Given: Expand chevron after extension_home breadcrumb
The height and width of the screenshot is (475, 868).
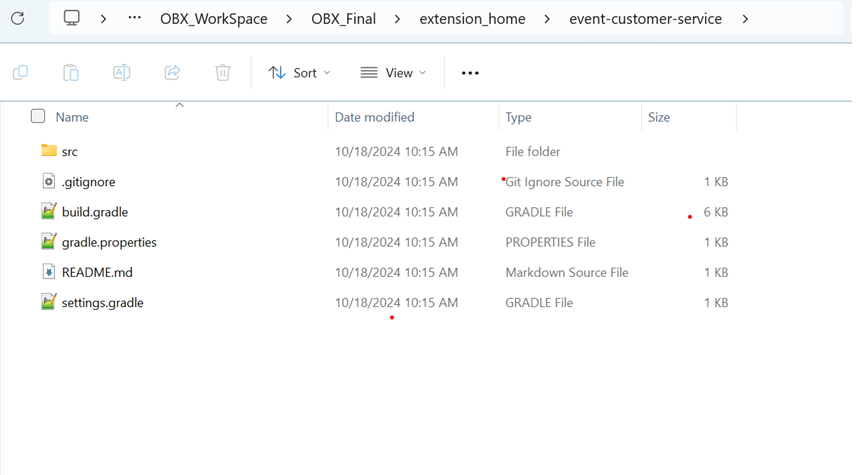Looking at the screenshot, I should pos(547,19).
